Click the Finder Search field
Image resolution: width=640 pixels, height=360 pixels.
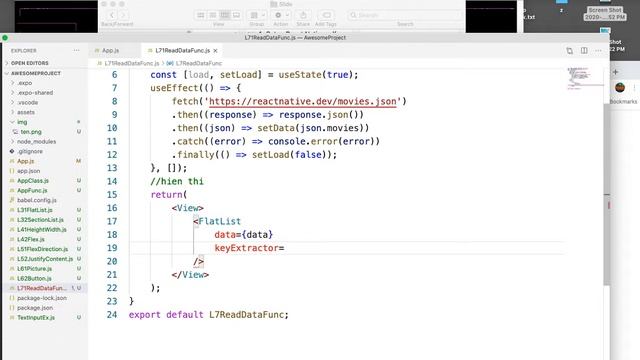[x=405, y=15]
